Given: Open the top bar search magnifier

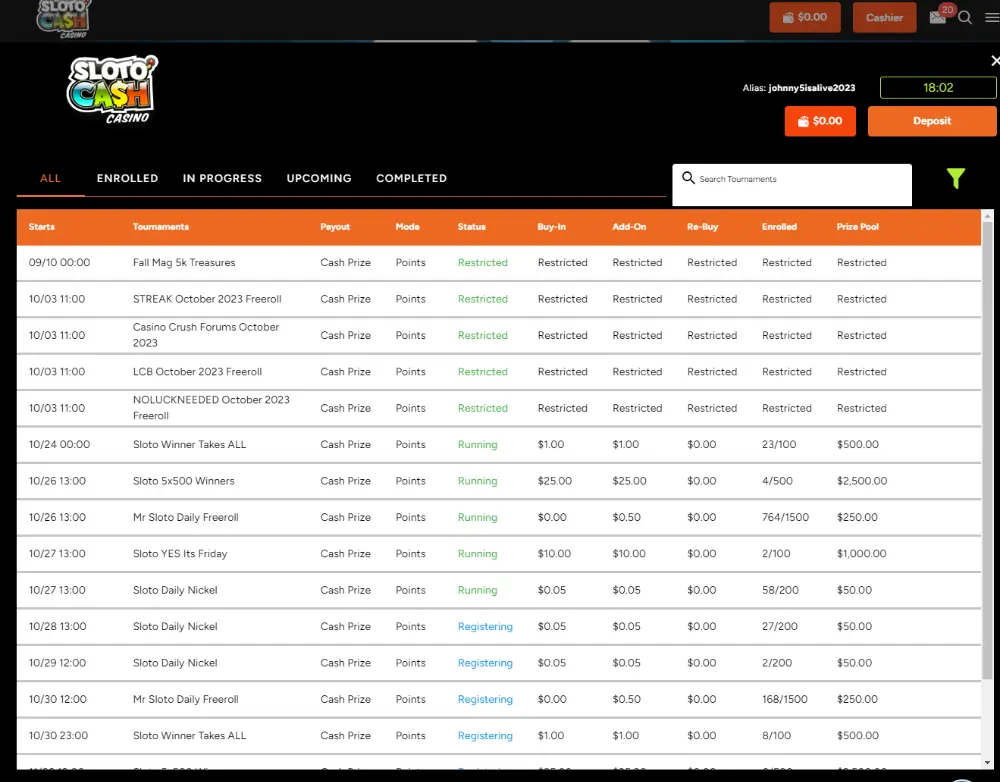Looking at the screenshot, I should tap(965, 18).
